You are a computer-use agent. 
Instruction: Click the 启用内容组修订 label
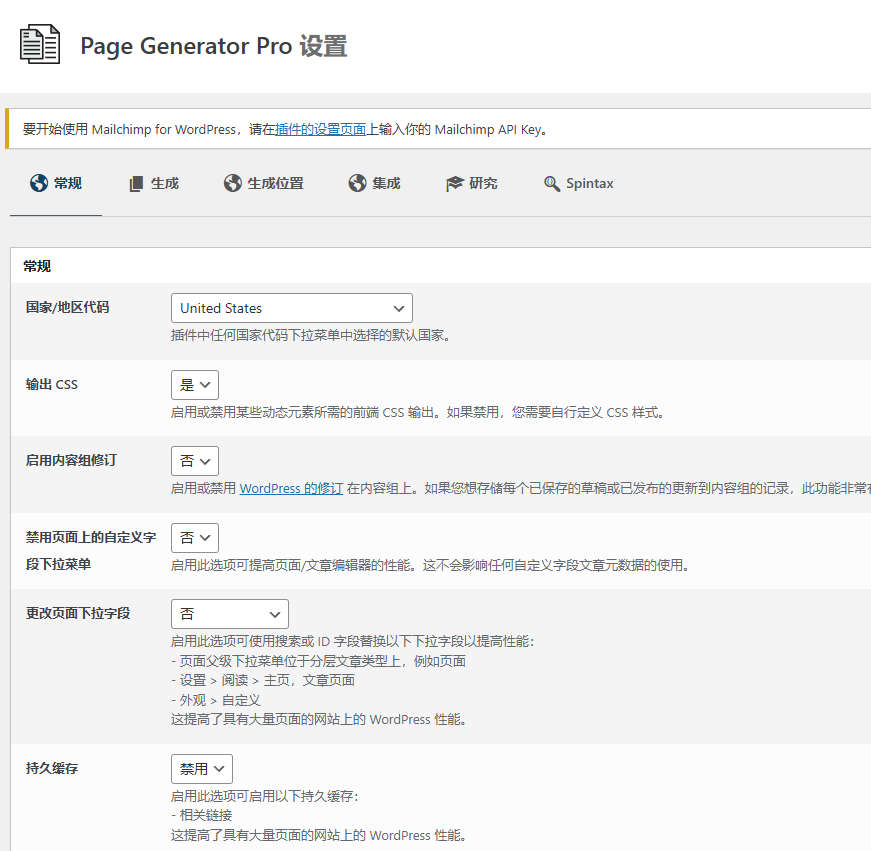(x=71, y=460)
